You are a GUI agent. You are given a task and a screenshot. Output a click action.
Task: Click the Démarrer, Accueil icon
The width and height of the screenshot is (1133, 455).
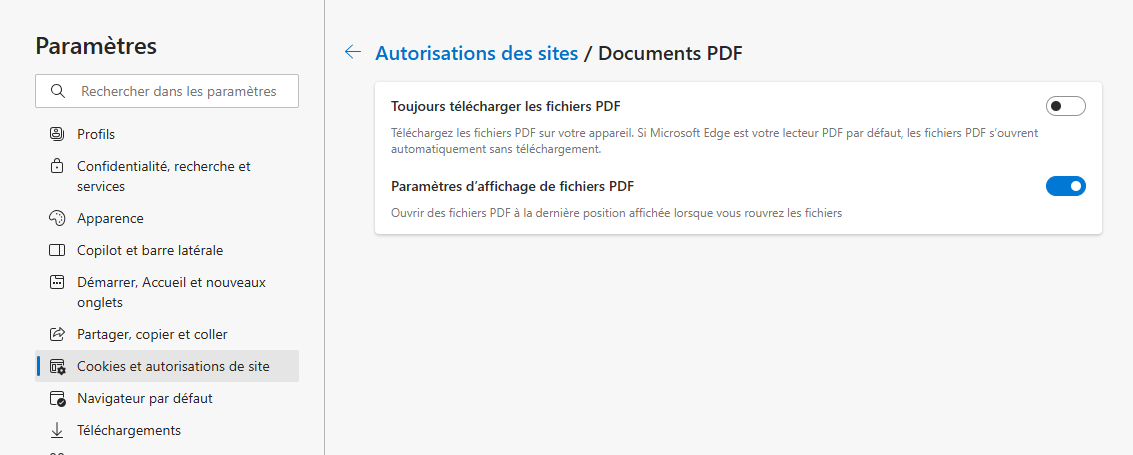tap(56, 282)
